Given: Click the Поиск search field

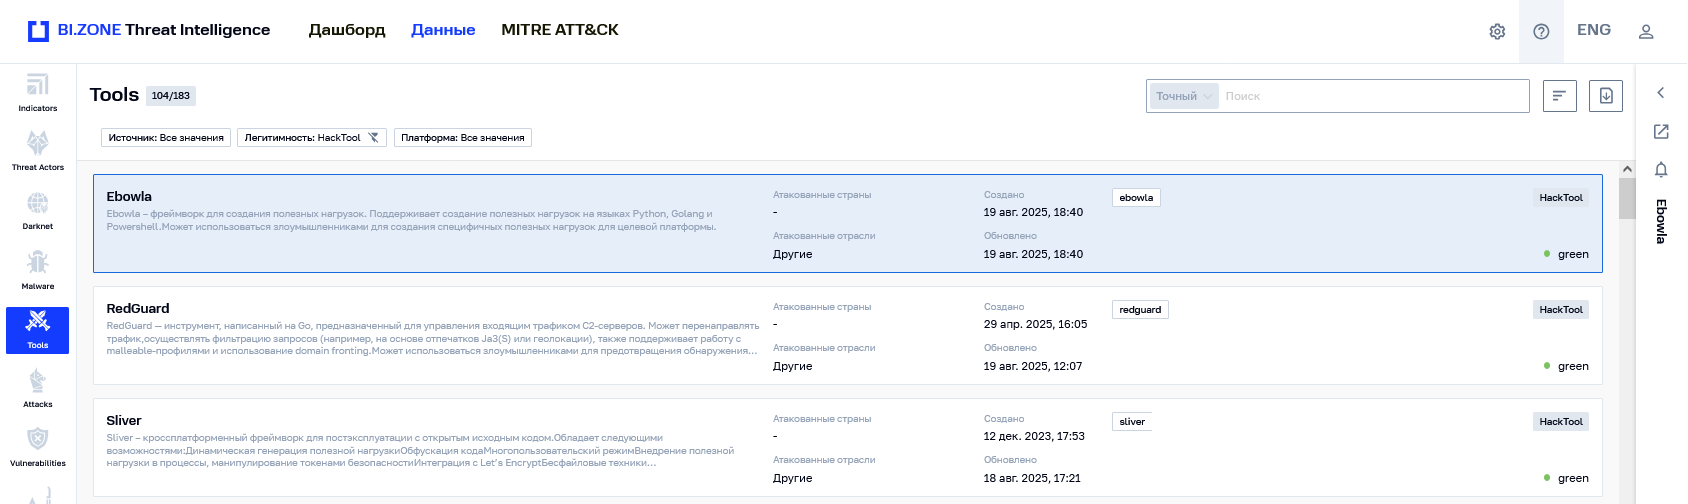Looking at the screenshot, I should (1374, 96).
